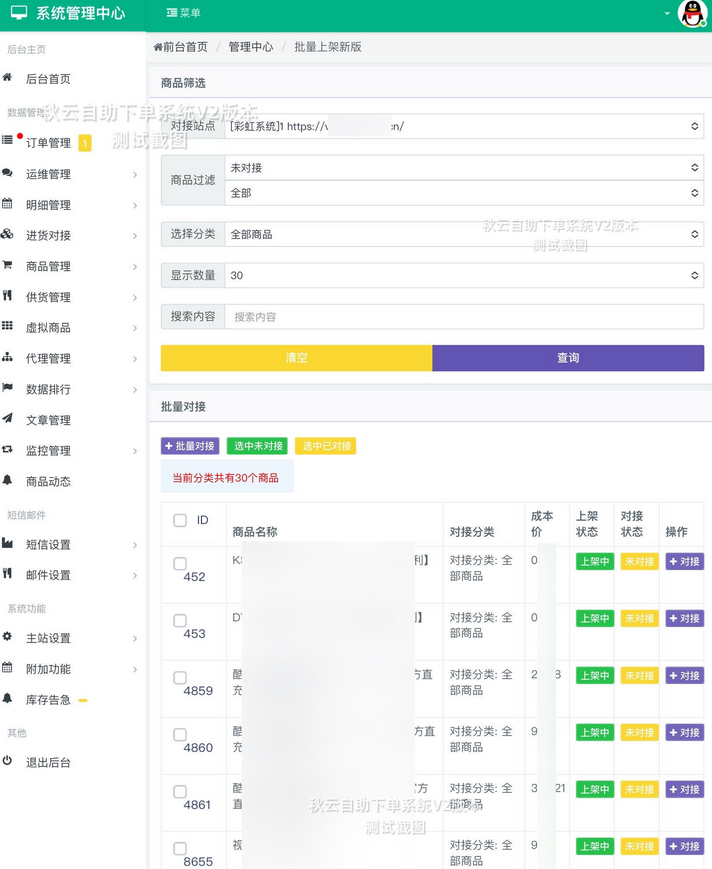The image size is (712, 869).
Task: Click the flag icon for 数据排行
Action: click(7, 387)
